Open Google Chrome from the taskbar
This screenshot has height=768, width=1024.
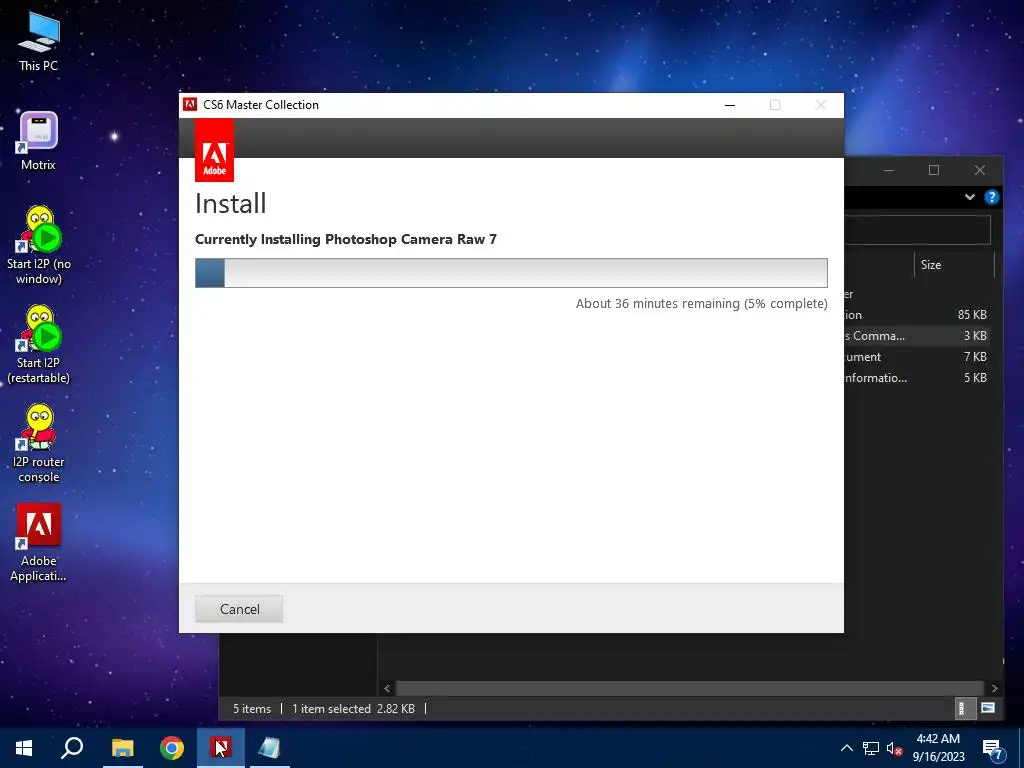(x=172, y=748)
